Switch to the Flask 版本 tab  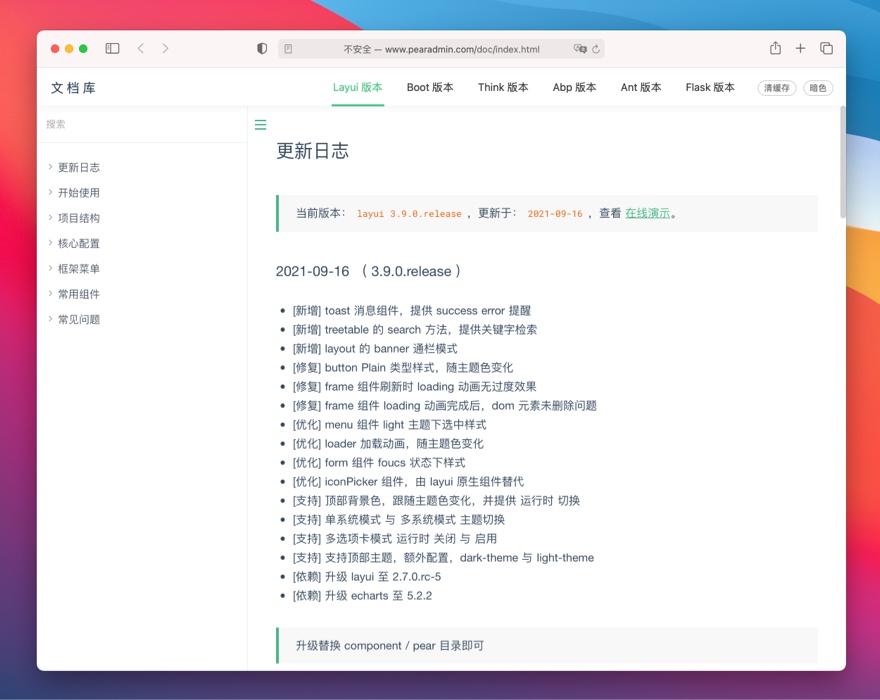coord(710,88)
